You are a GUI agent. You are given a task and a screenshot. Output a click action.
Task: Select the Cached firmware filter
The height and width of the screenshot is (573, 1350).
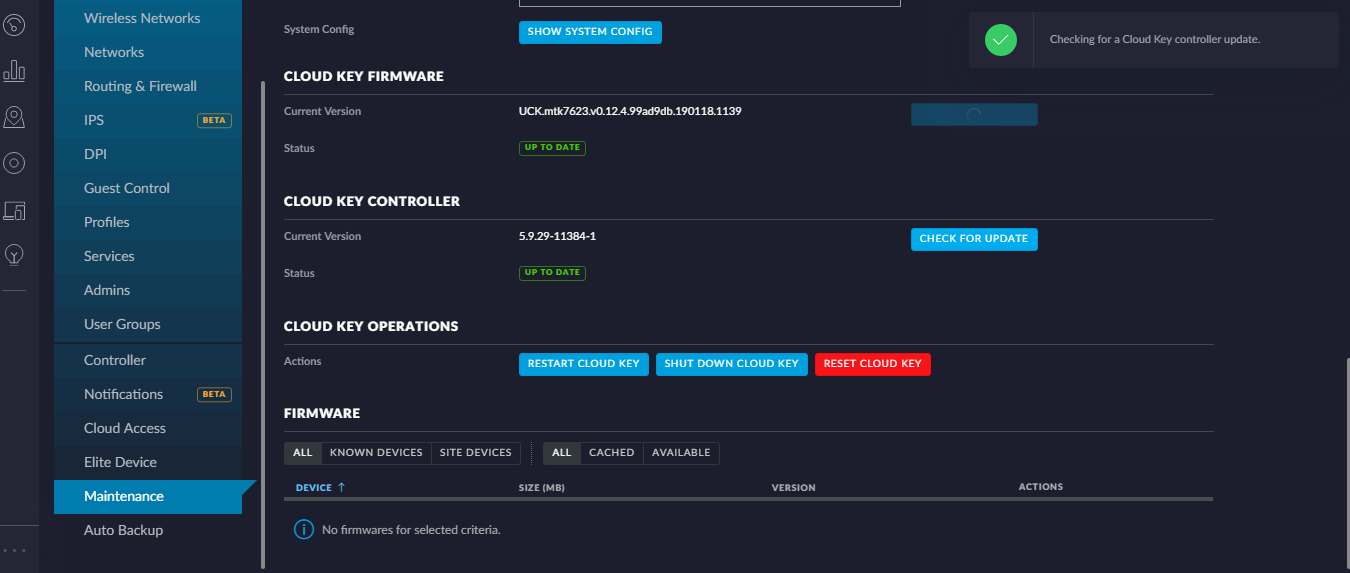click(611, 453)
